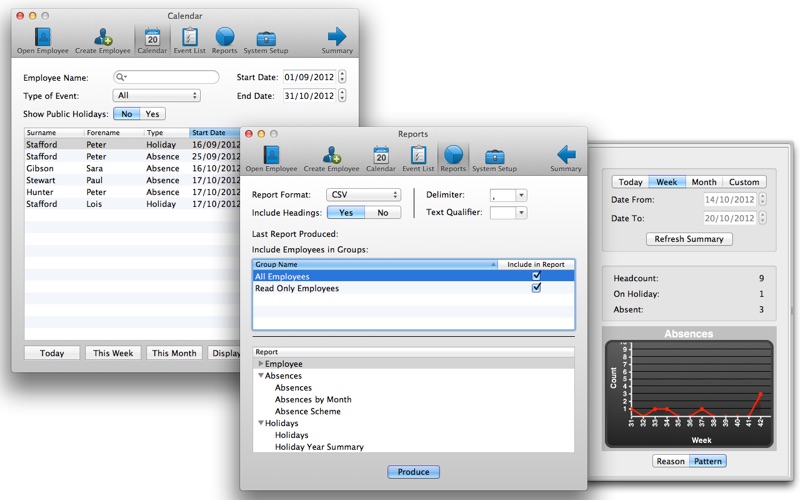
Task: Open Delimiter combo box arrow
Action: pyautogui.click(x=521, y=195)
